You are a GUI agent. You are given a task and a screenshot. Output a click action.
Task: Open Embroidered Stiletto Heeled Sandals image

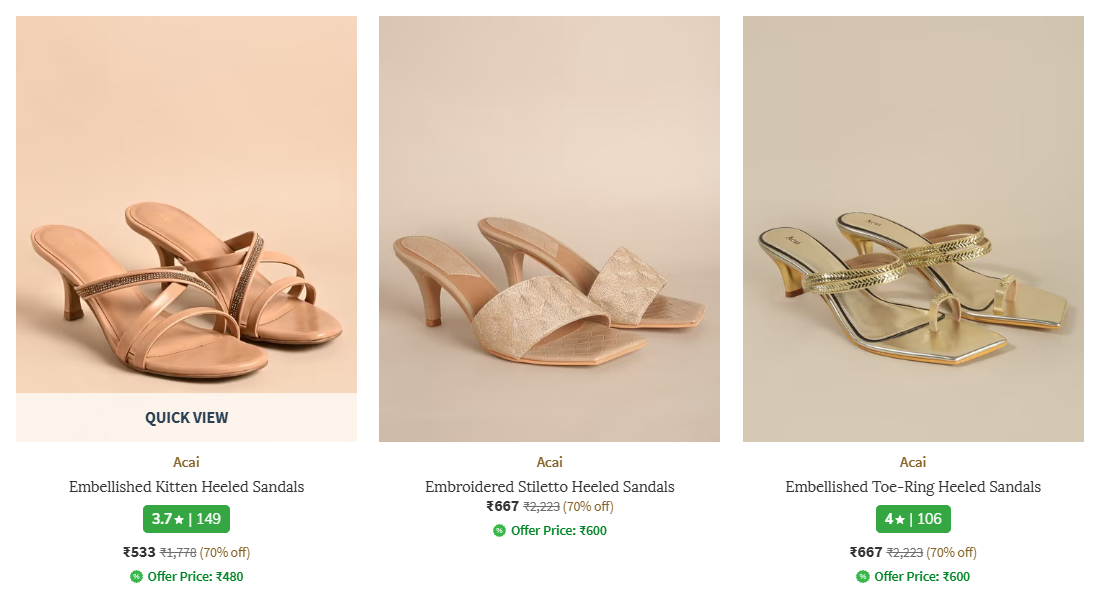tap(549, 228)
